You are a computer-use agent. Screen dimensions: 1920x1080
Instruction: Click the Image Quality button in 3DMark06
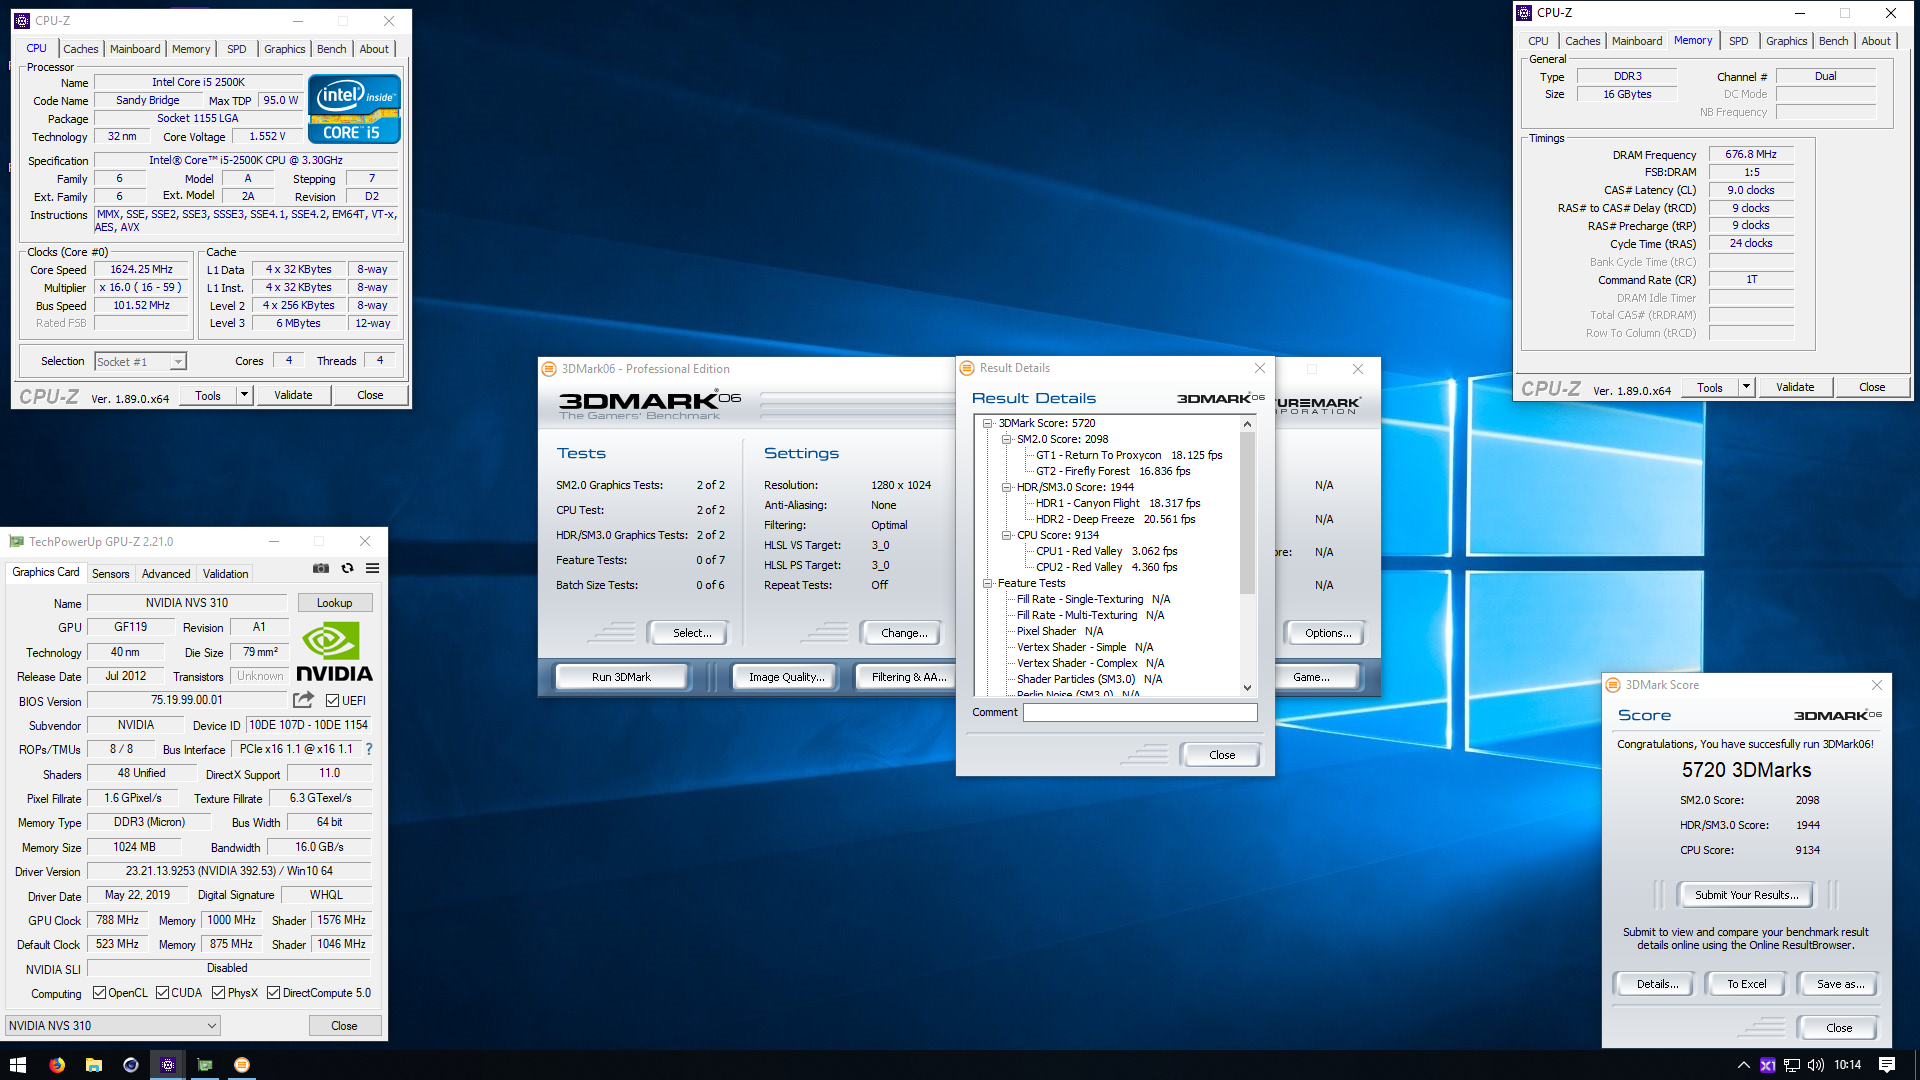tap(787, 677)
